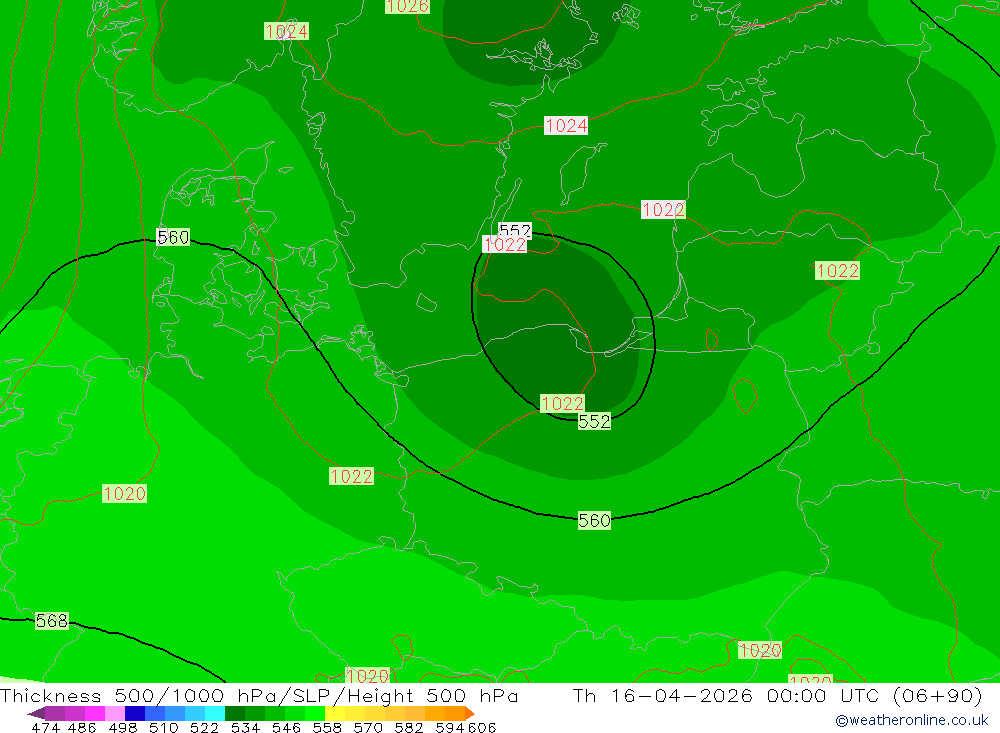Click the bright yellow legend swatch after 558
The width and height of the screenshot is (1000, 733).
pyautogui.click(x=335, y=713)
